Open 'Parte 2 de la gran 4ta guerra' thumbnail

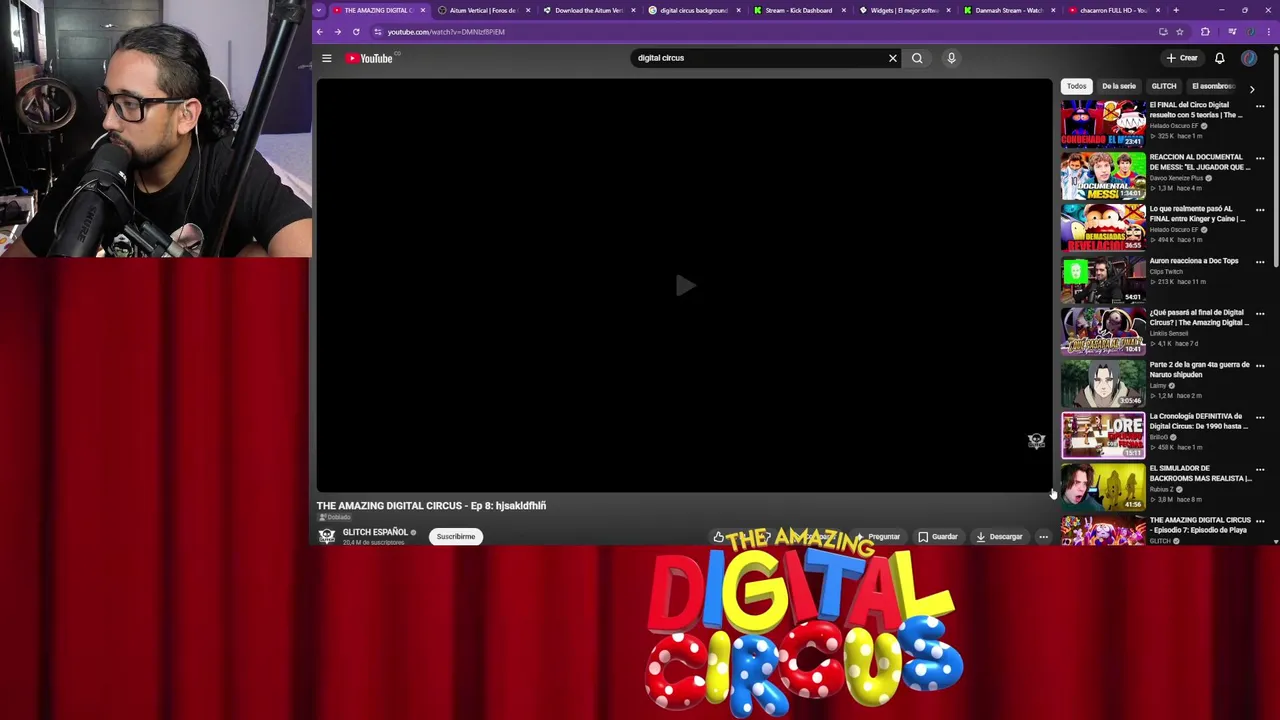[1103, 383]
